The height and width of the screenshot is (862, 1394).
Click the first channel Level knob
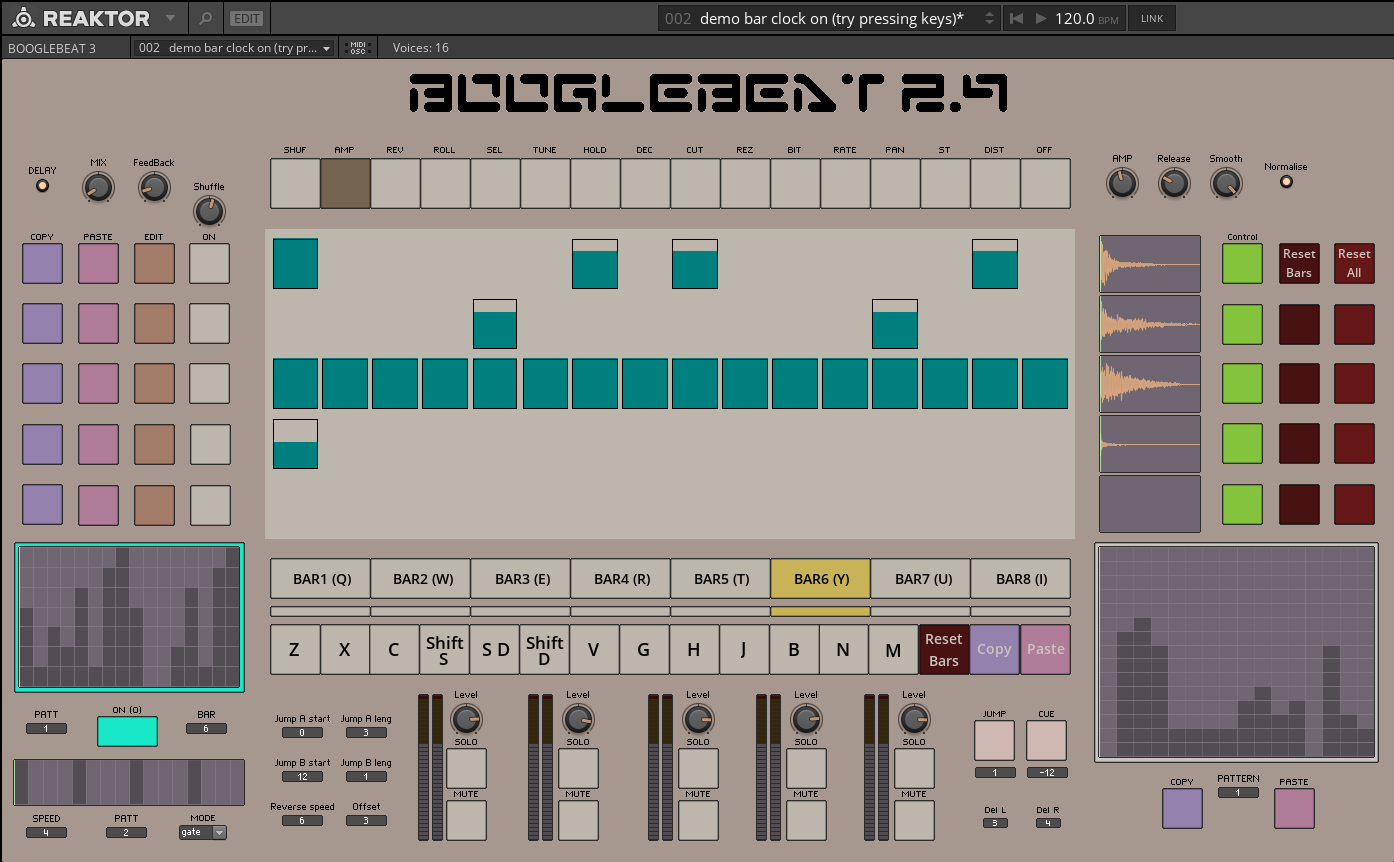click(x=466, y=719)
